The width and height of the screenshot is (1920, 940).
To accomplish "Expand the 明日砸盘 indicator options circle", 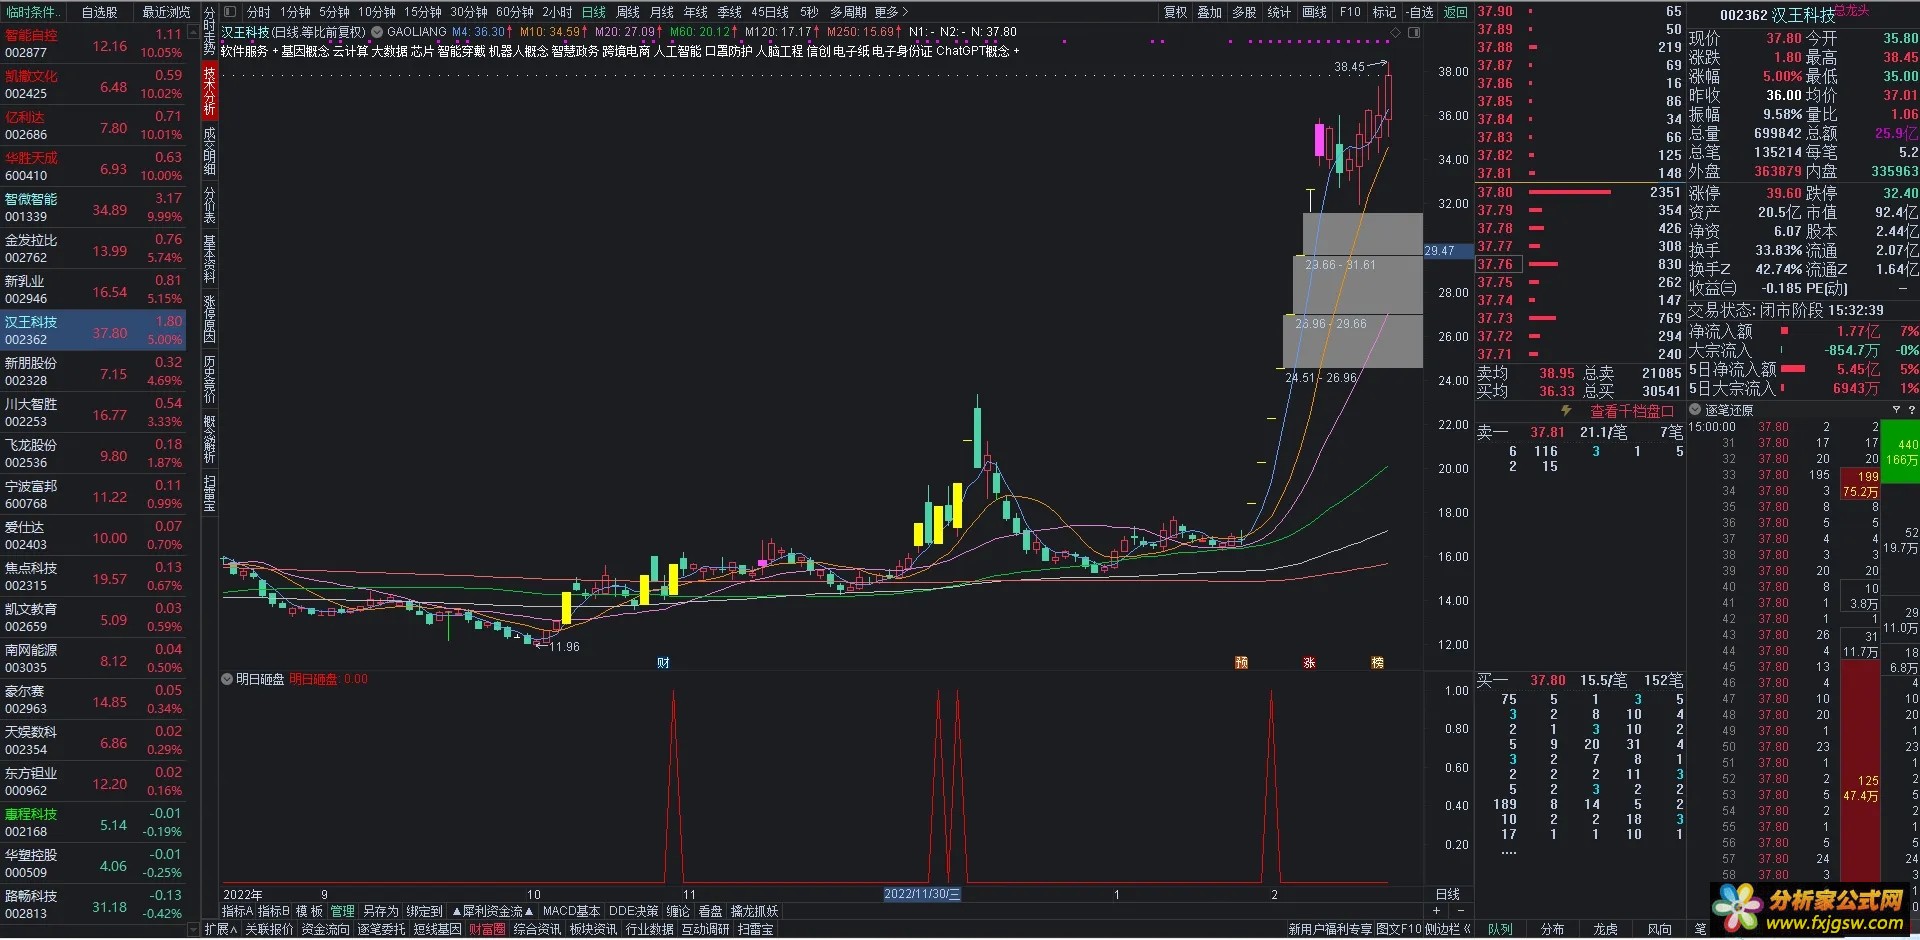I will 227,679.
